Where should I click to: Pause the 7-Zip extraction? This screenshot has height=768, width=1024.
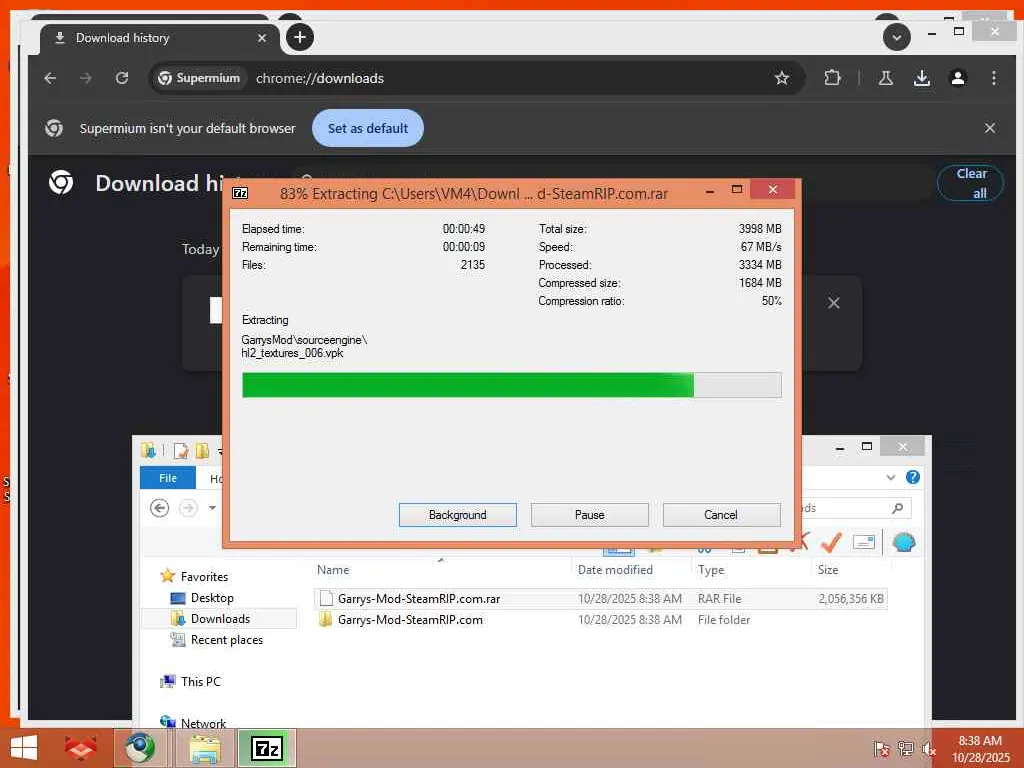[x=589, y=515]
